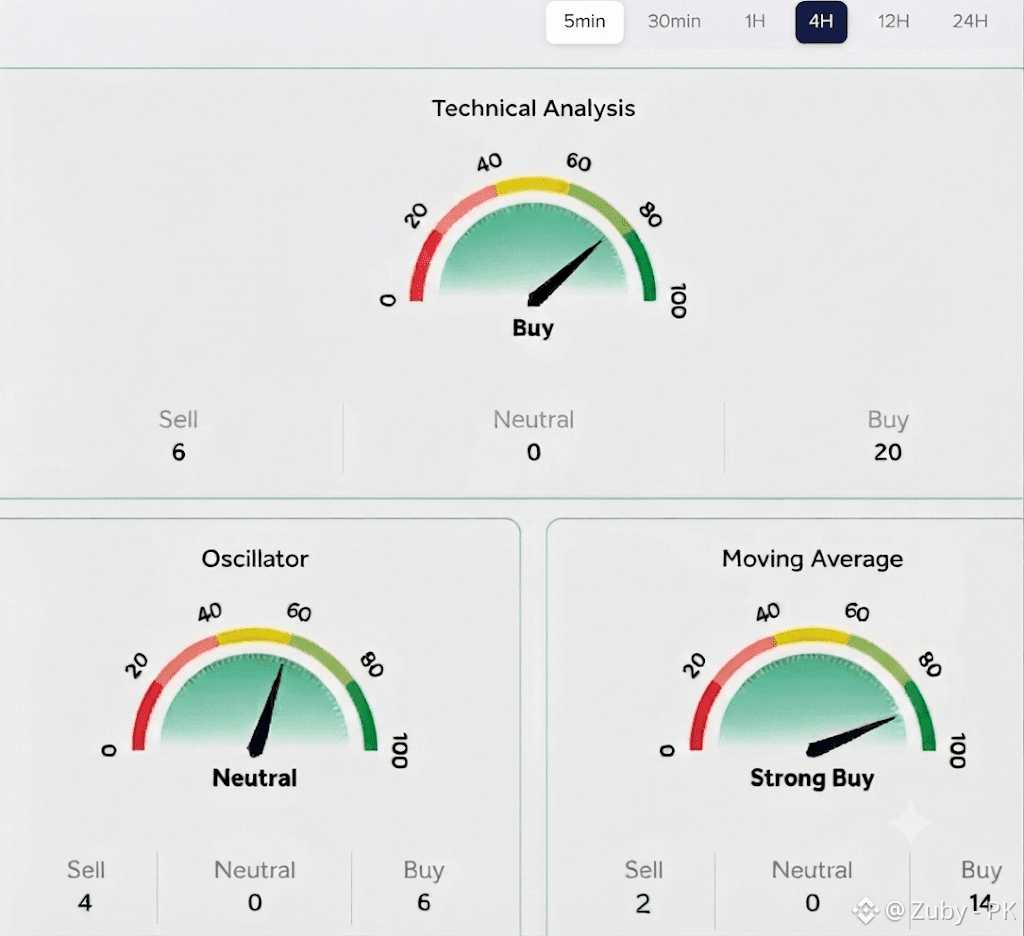Viewport: 1024px width, 936px height.
Task: Choose the 1H timeframe tab
Action: [755, 22]
